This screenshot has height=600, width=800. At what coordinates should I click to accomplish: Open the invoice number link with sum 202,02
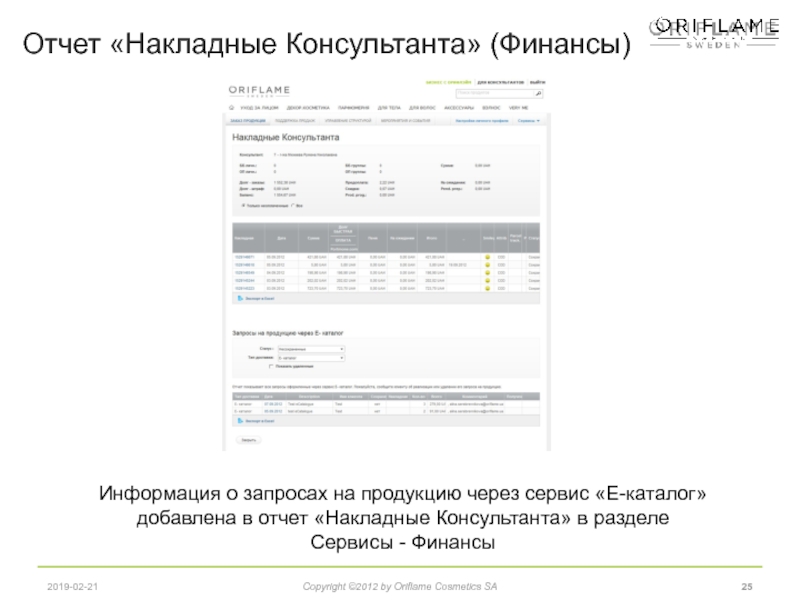[244, 281]
